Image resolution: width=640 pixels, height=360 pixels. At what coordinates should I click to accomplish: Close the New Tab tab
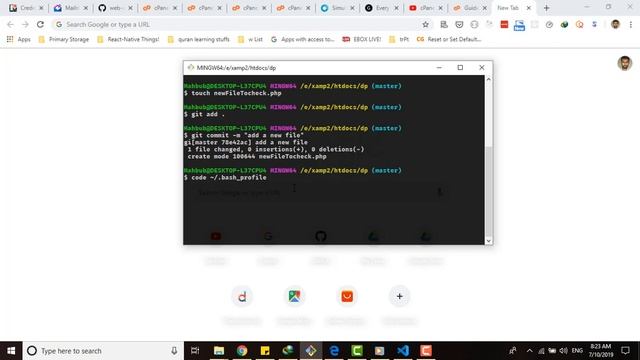pos(529,8)
